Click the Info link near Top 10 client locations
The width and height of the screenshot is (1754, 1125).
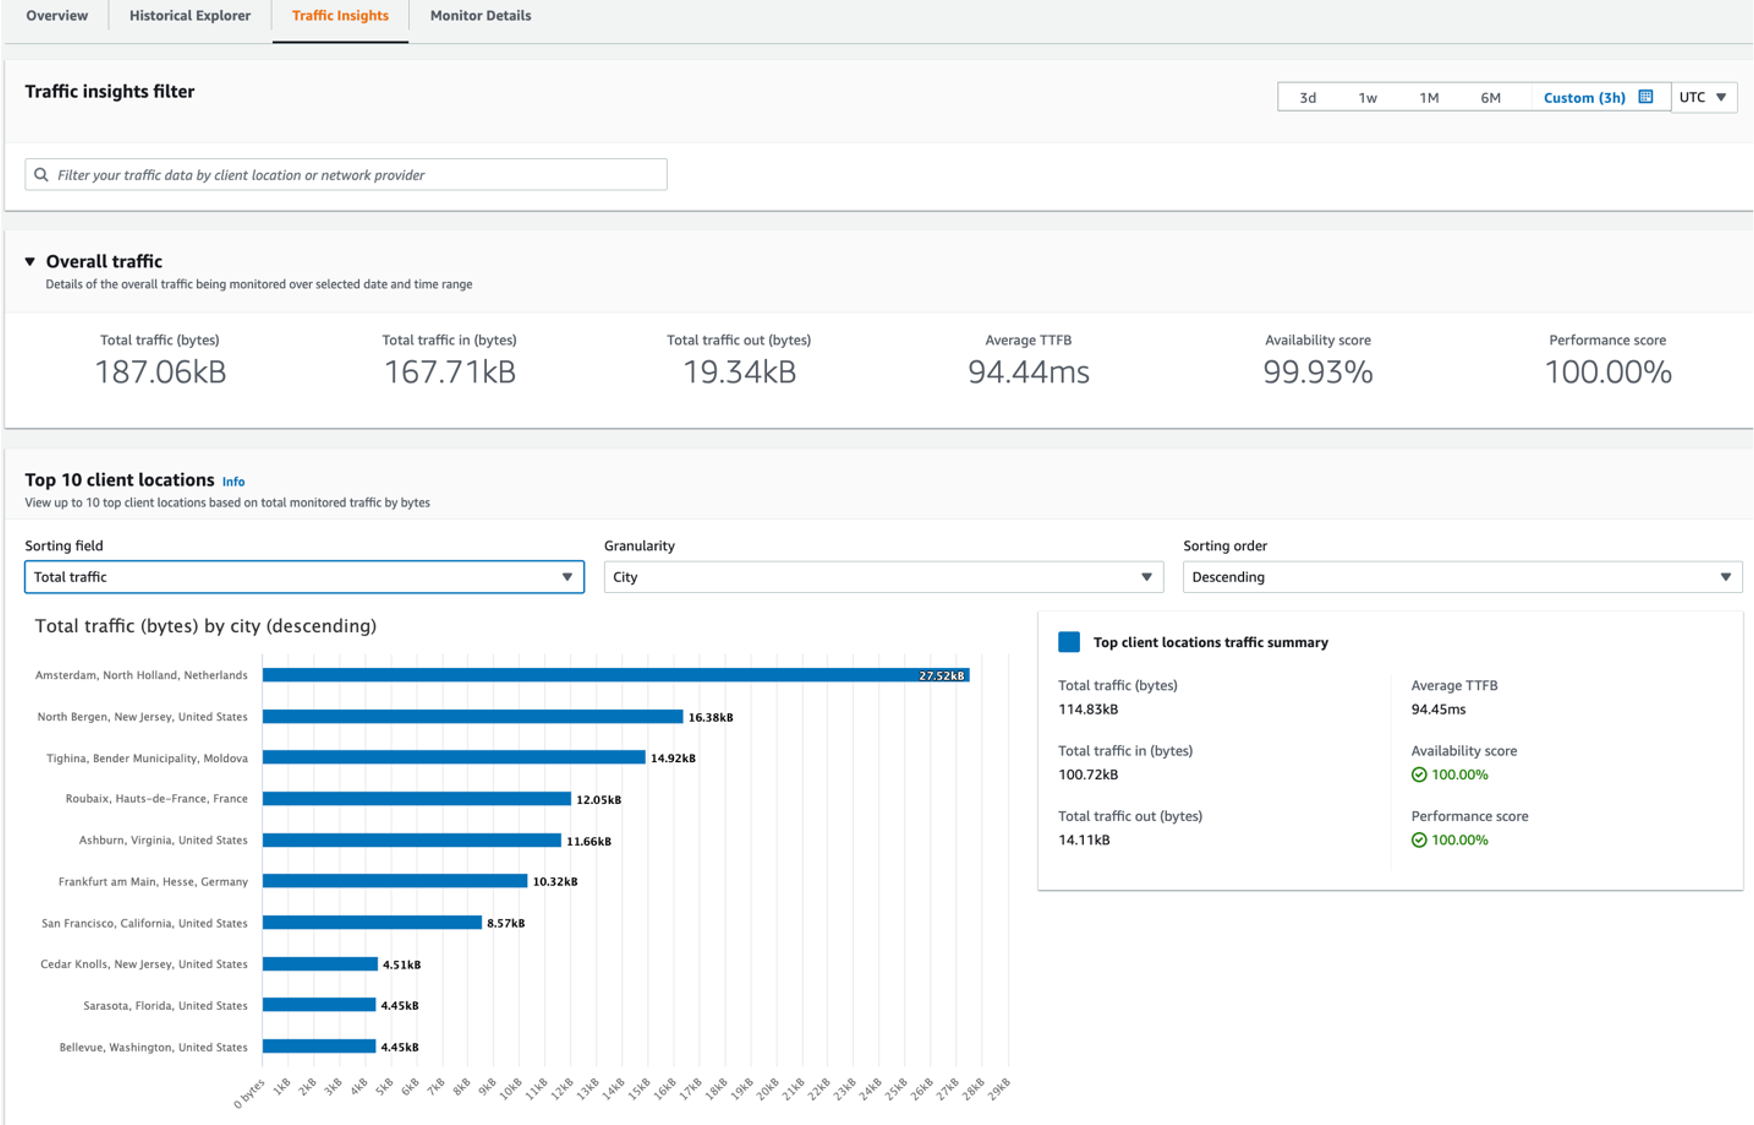pyautogui.click(x=233, y=482)
